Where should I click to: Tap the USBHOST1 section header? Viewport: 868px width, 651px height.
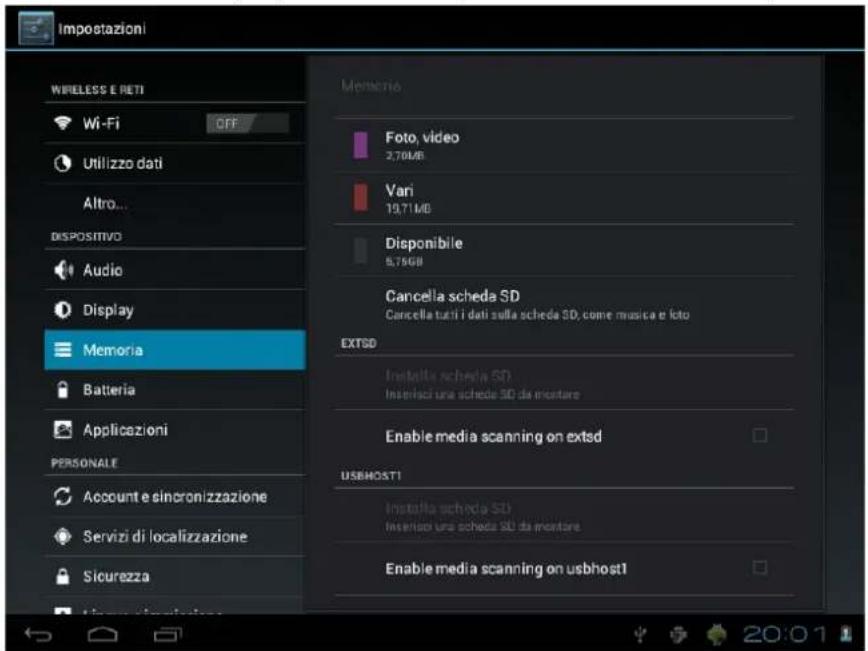click(x=370, y=476)
